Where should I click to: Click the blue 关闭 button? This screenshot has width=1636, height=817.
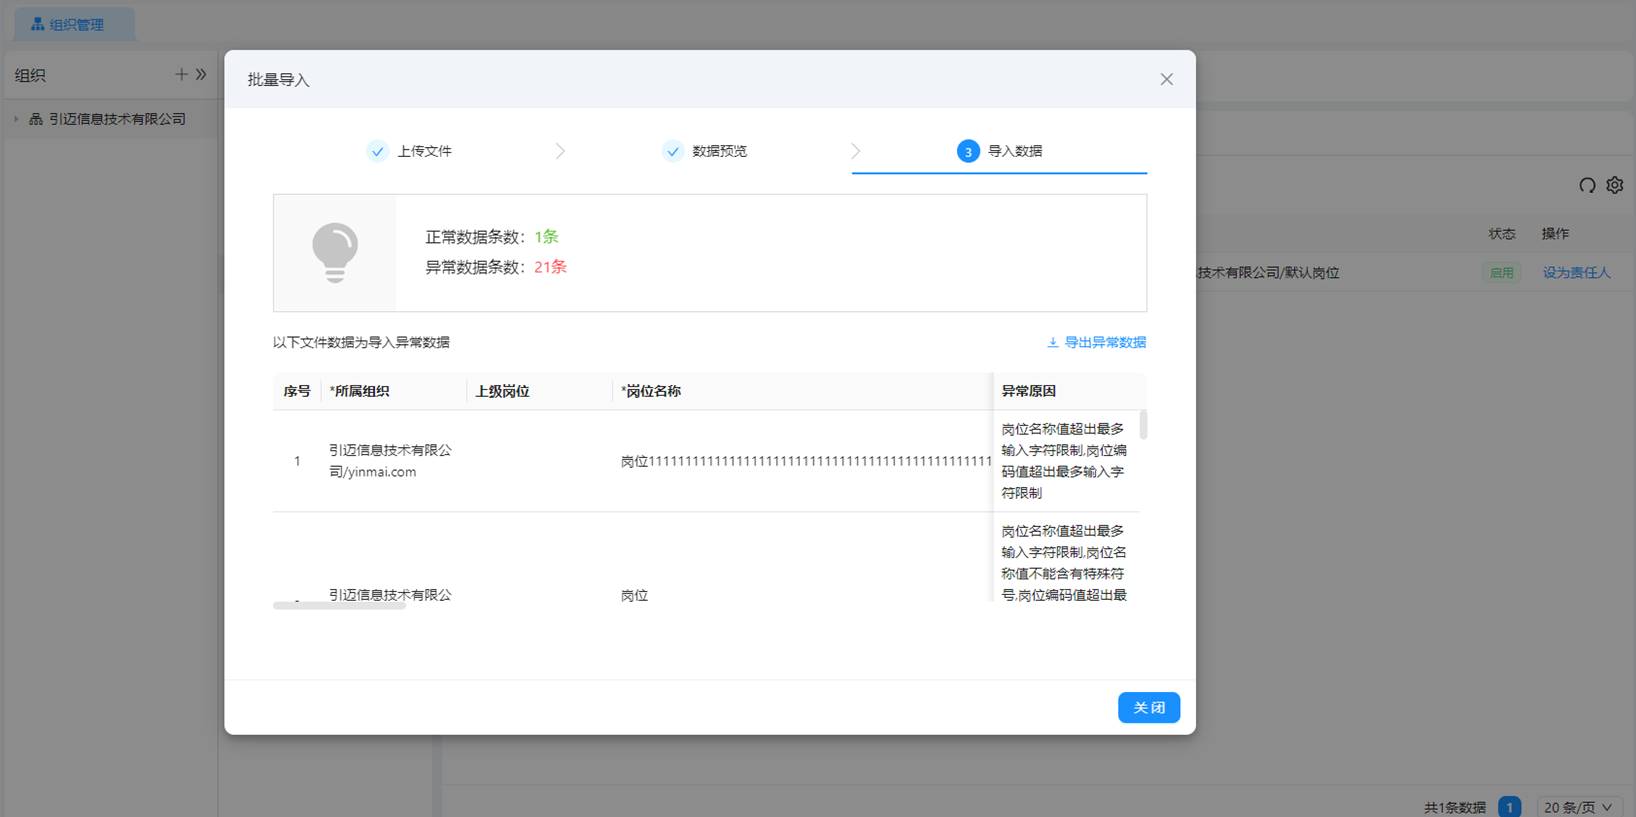point(1148,707)
